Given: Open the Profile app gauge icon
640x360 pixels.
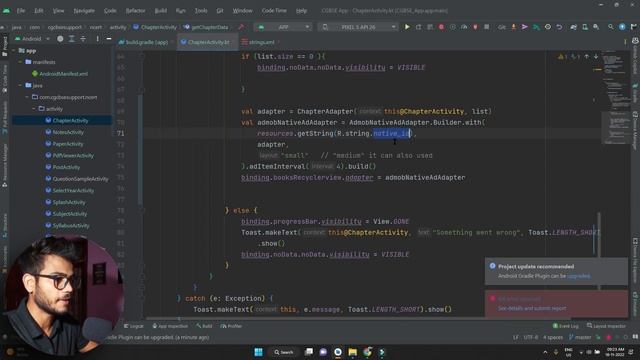Looking at the screenshot, I should coord(464,27).
